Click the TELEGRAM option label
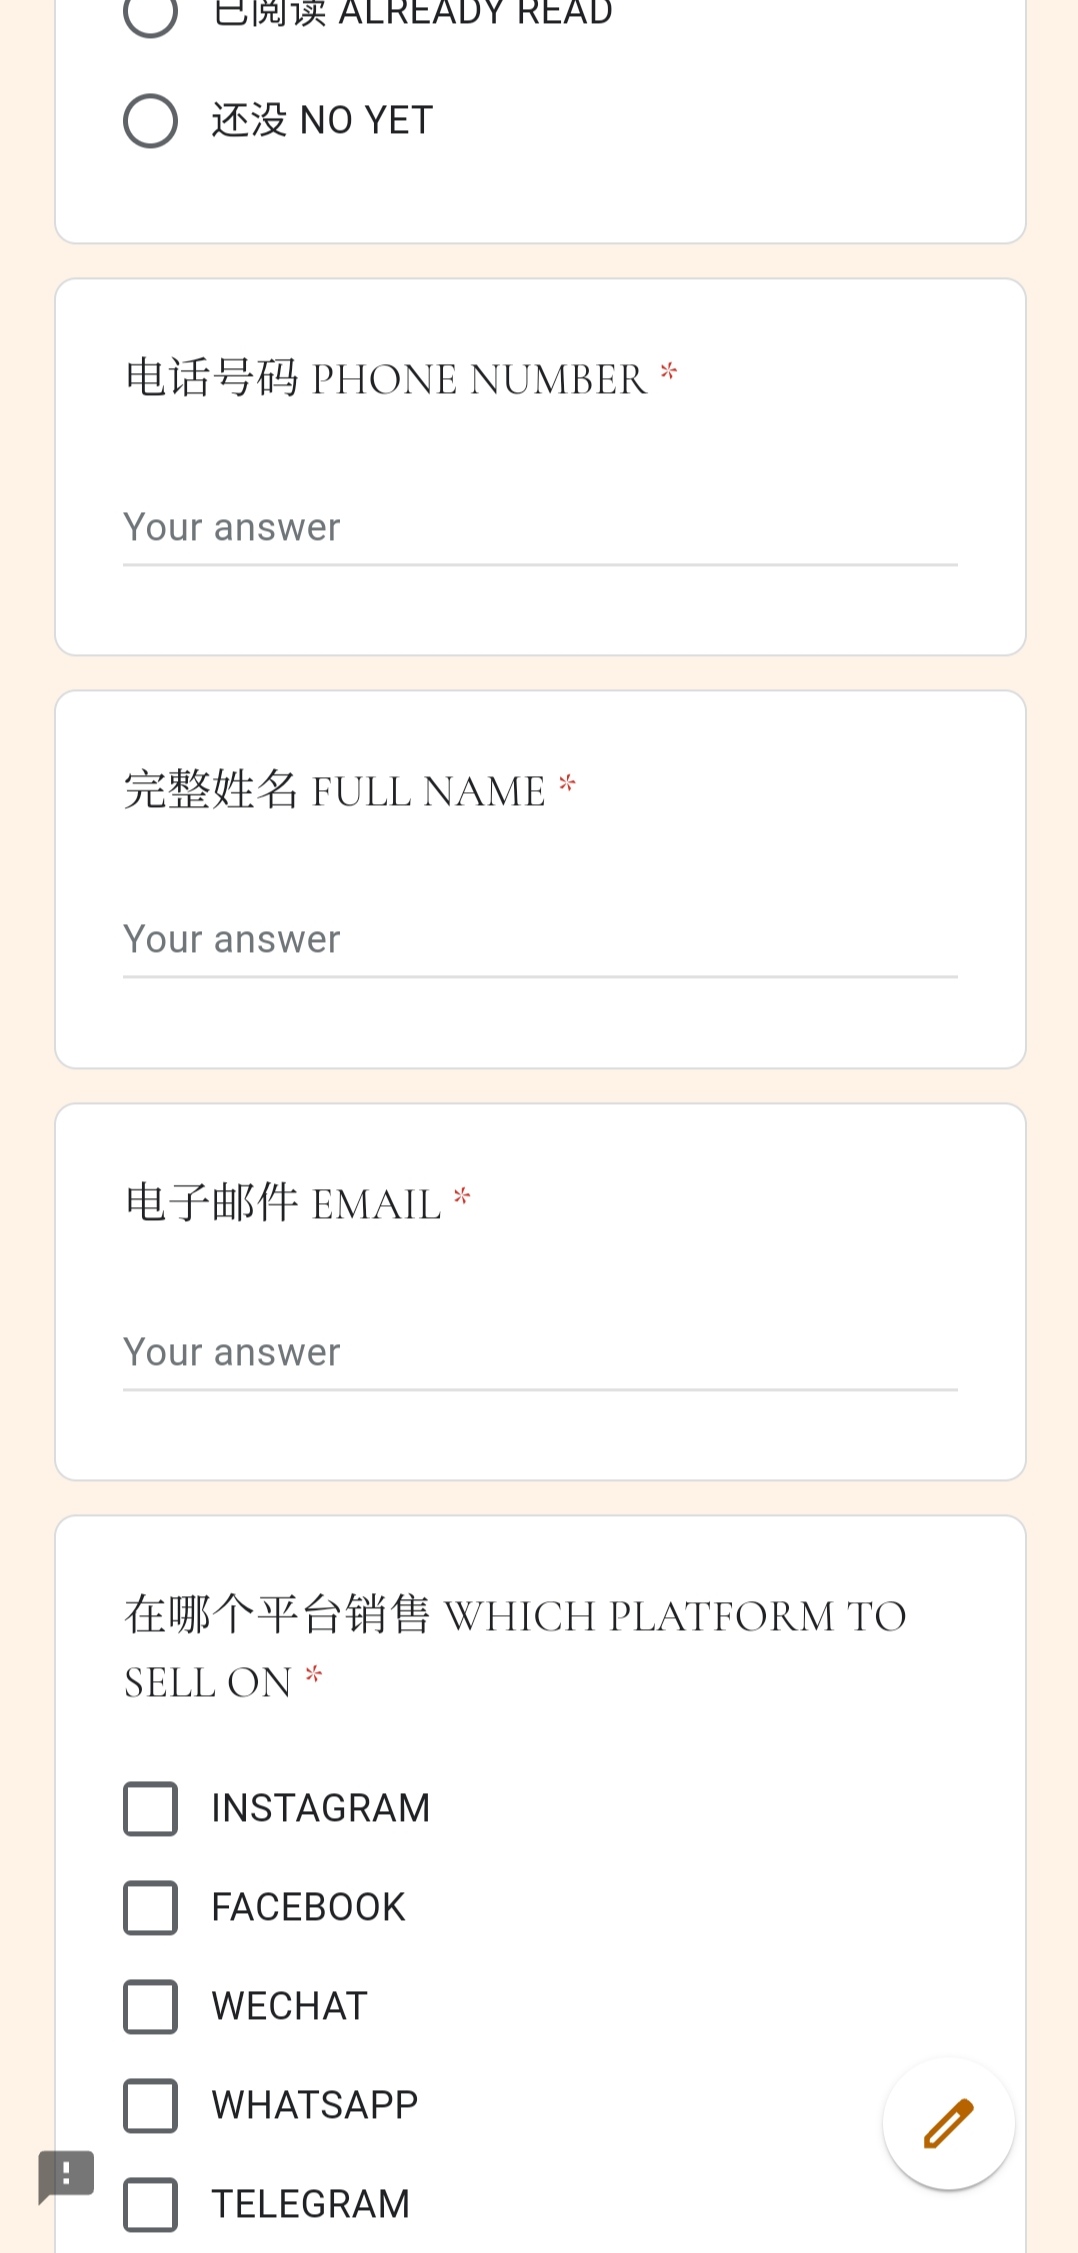 [x=310, y=2204]
